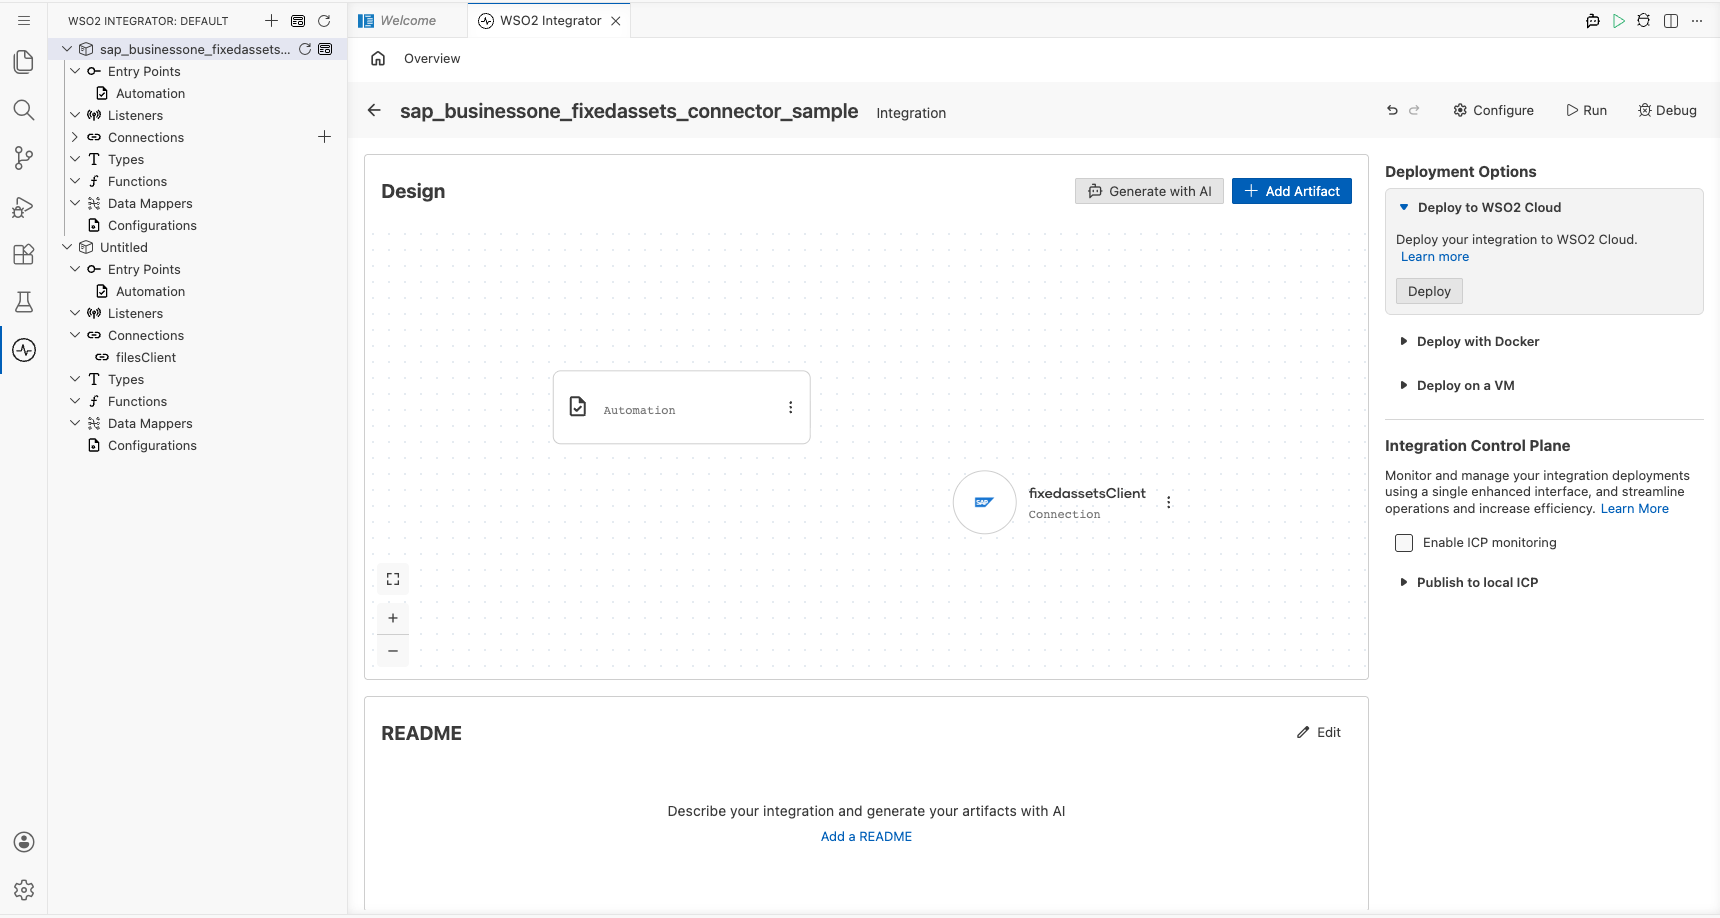Image resolution: width=1720 pixels, height=918 pixels.
Task: Open the Run and Debug view
Action: pyautogui.click(x=24, y=206)
